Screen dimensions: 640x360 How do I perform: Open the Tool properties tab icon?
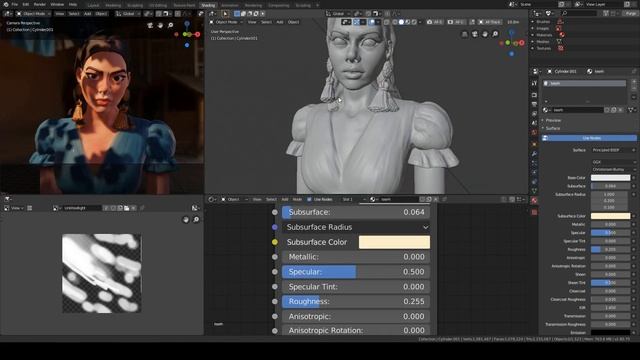(x=534, y=83)
